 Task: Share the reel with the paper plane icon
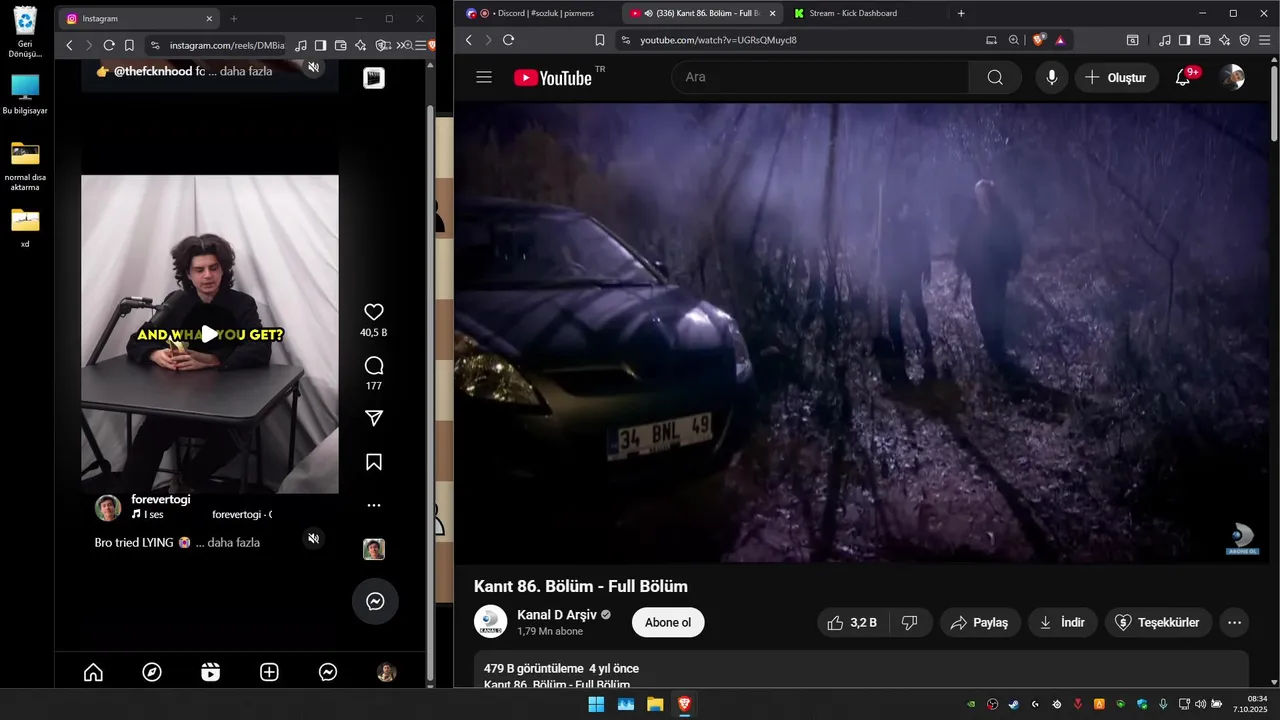point(374,418)
